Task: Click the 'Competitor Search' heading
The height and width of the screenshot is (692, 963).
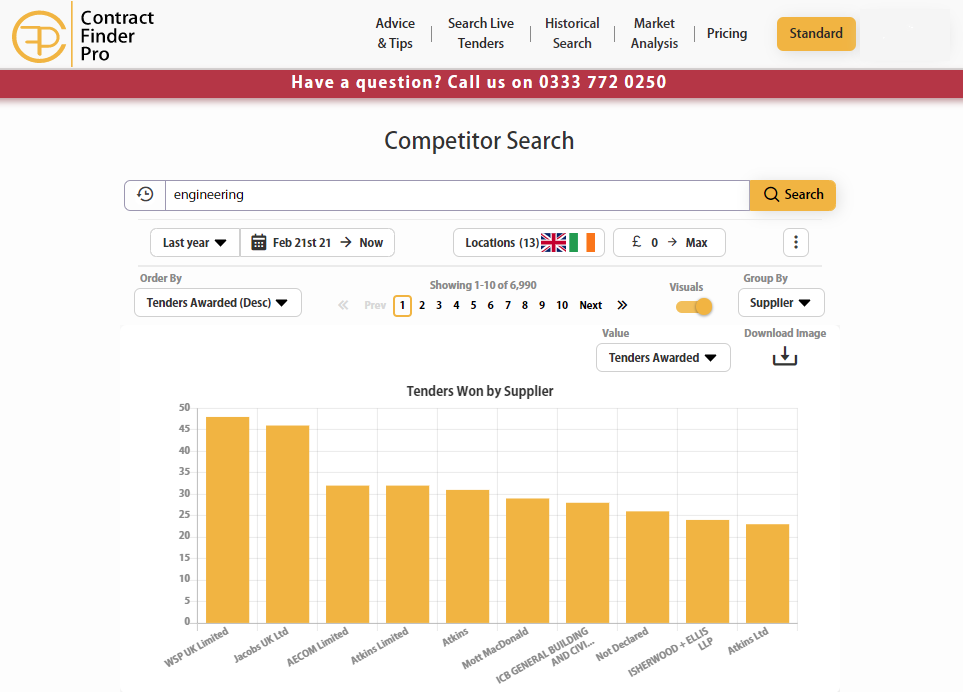Action: click(479, 141)
